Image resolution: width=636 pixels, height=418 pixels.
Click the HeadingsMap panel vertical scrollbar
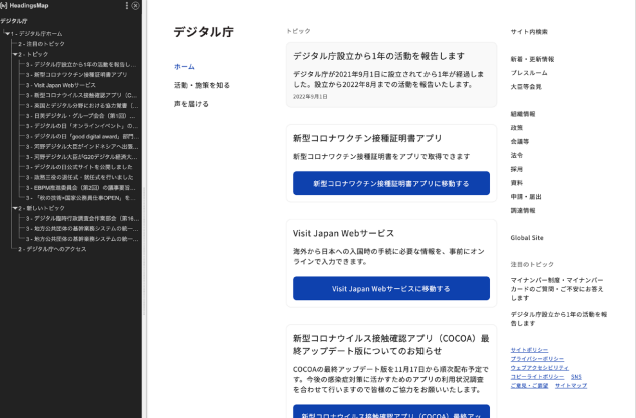click(144, 251)
